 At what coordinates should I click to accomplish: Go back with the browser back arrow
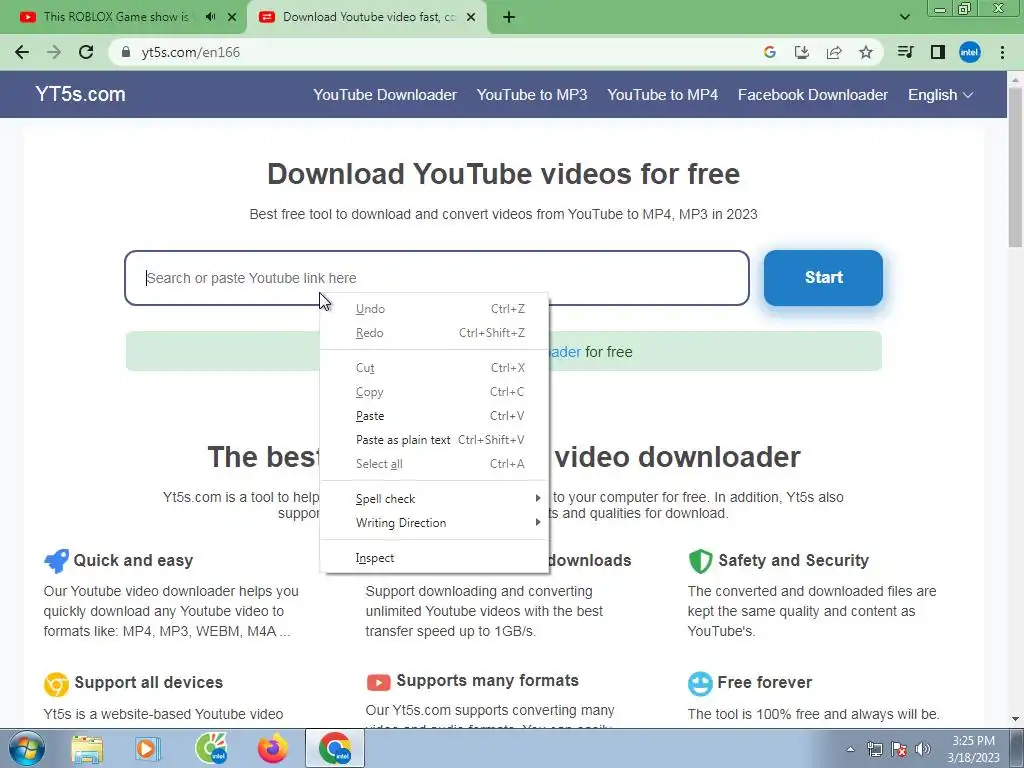[x=22, y=52]
